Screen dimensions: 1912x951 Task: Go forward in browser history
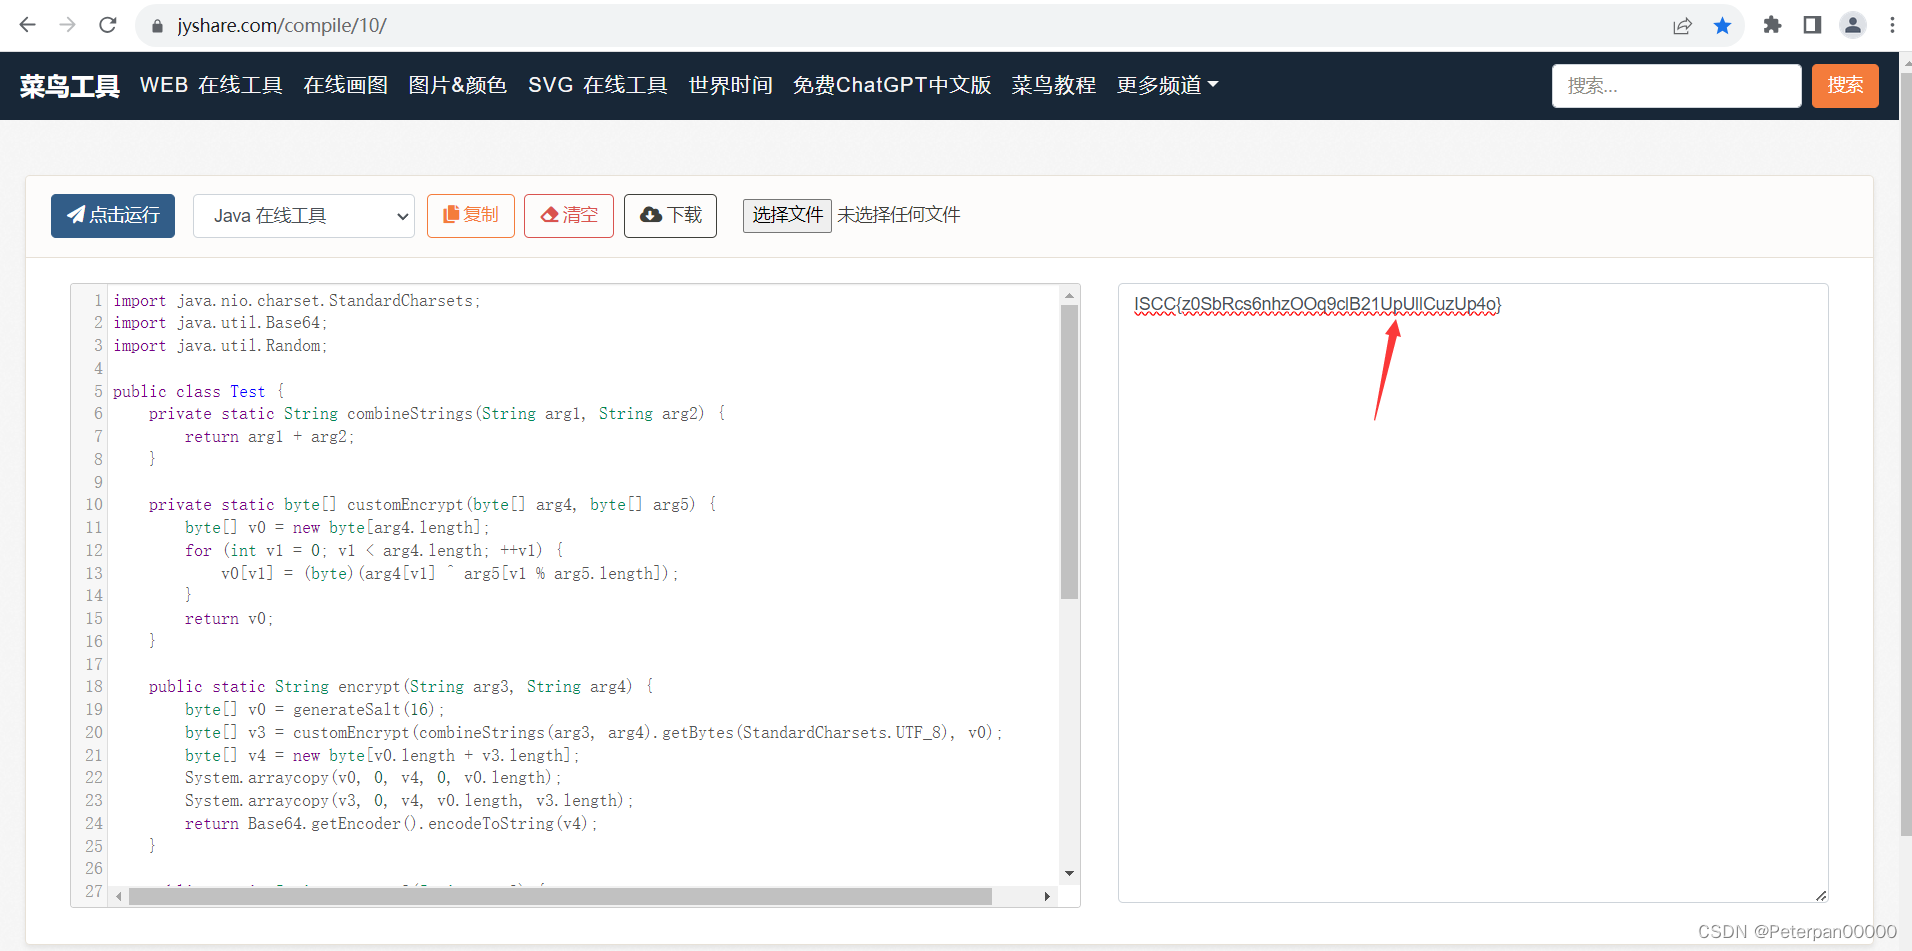(67, 25)
